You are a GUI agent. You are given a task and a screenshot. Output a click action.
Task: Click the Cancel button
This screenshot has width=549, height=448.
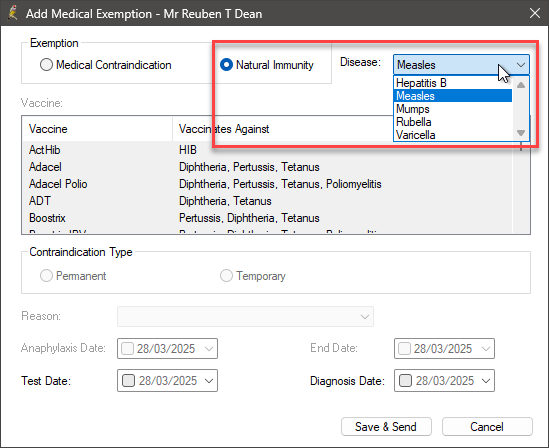click(x=487, y=427)
